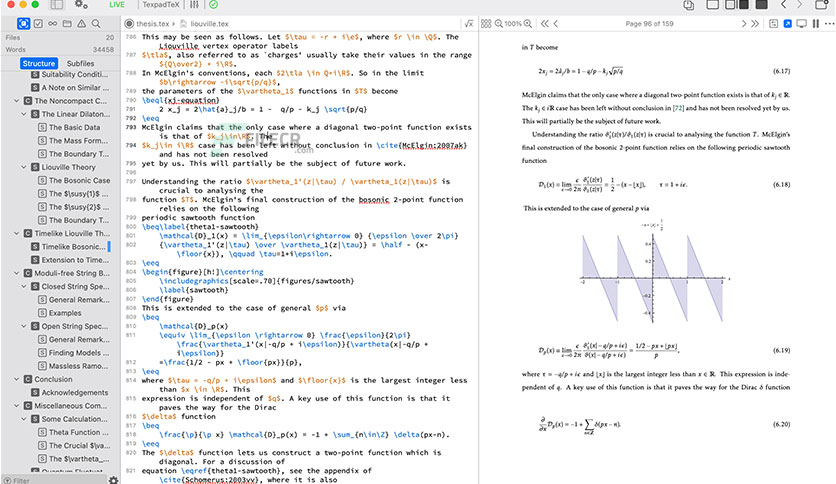836x484 pixels.
Task: Collapse The Linear Dilaton... section
Action: (x=24, y=114)
